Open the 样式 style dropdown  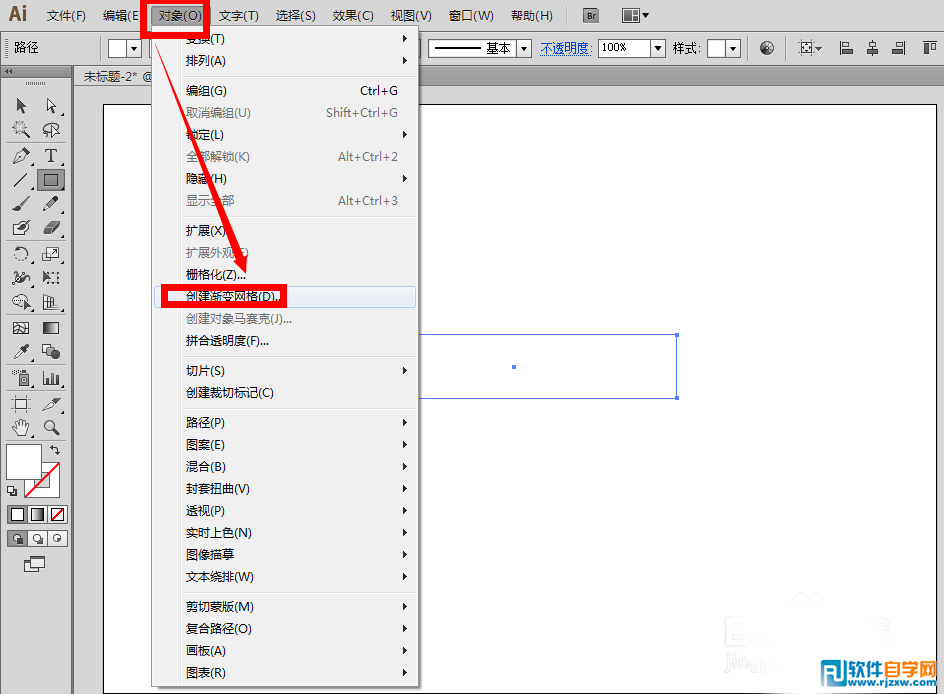(733, 48)
